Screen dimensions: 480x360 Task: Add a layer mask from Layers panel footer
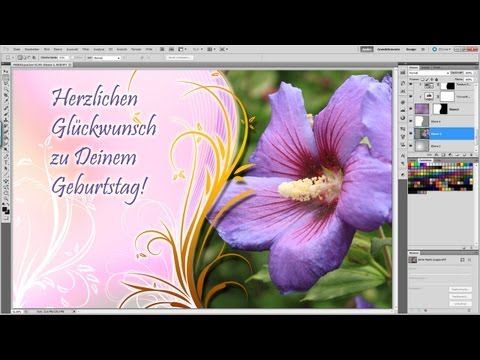443,155
